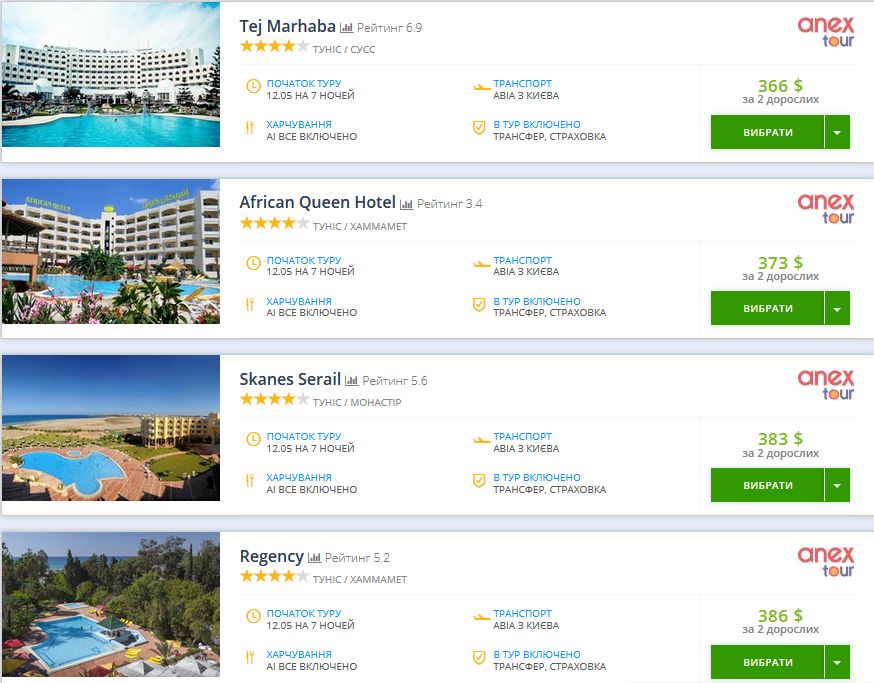Screen dimensions: 874x683
Task: Click the airplane transport icon in the Skanes Serail listing
Action: [480, 439]
